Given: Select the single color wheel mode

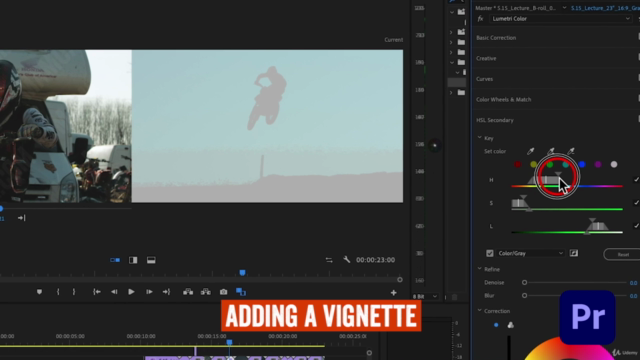Looking at the screenshot, I should (x=496, y=325).
